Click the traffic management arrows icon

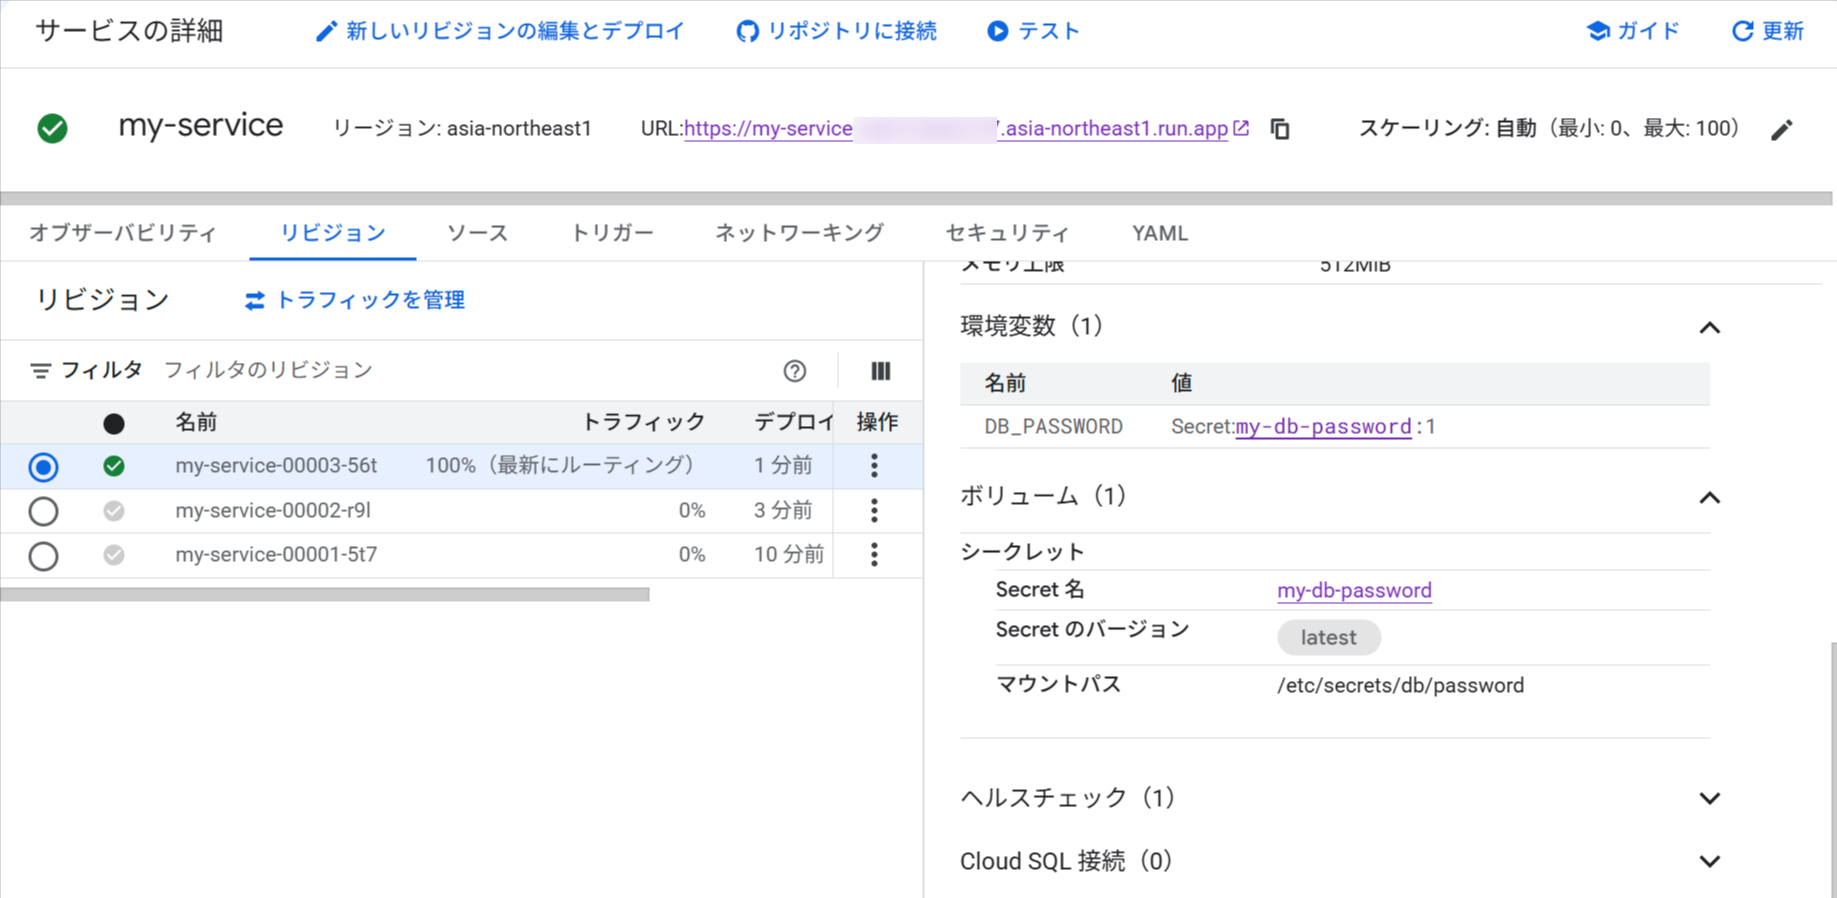click(255, 300)
